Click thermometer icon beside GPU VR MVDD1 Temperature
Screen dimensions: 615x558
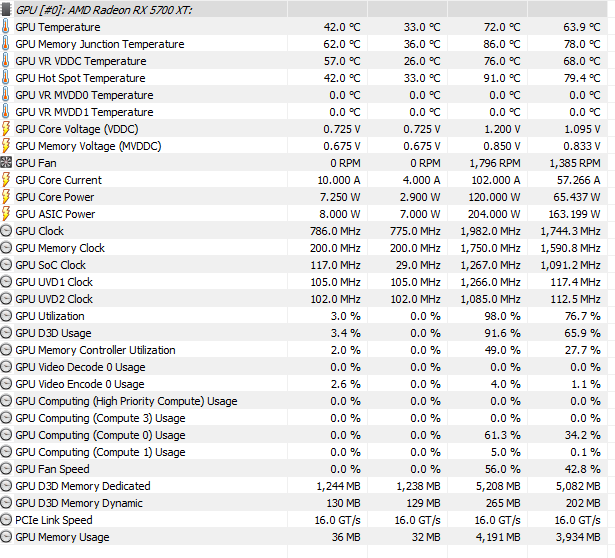pyautogui.click(x=5, y=112)
